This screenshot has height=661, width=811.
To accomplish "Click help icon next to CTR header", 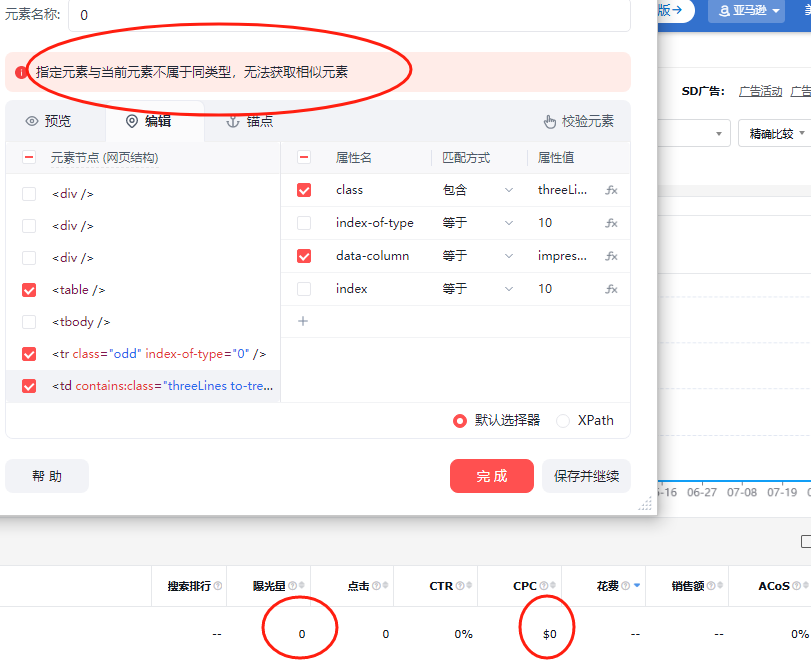I will [x=460, y=585].
